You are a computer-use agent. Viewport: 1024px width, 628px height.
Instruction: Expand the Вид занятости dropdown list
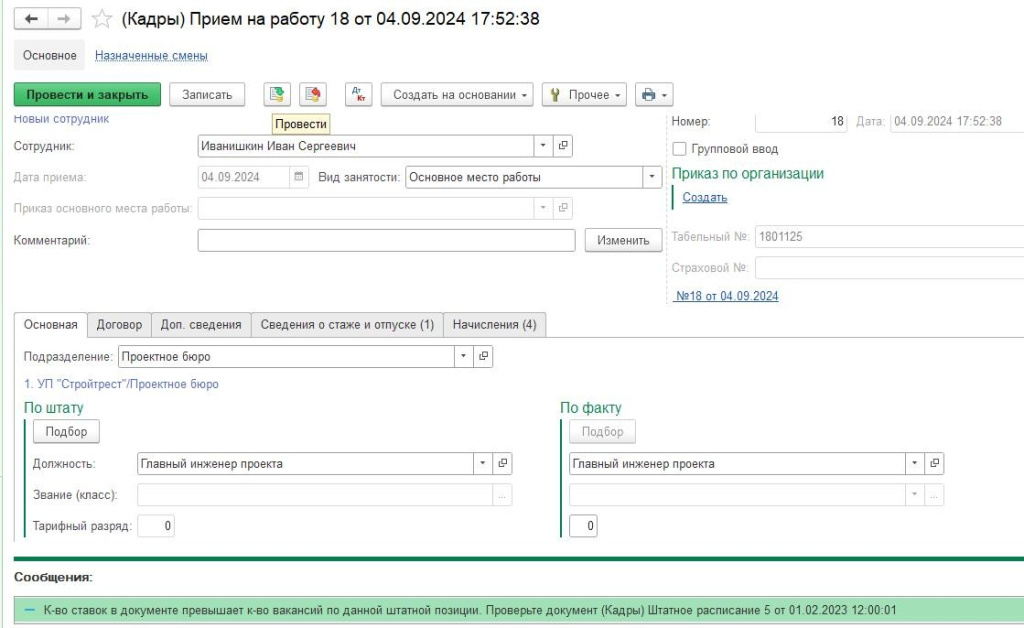pos(653,177)
